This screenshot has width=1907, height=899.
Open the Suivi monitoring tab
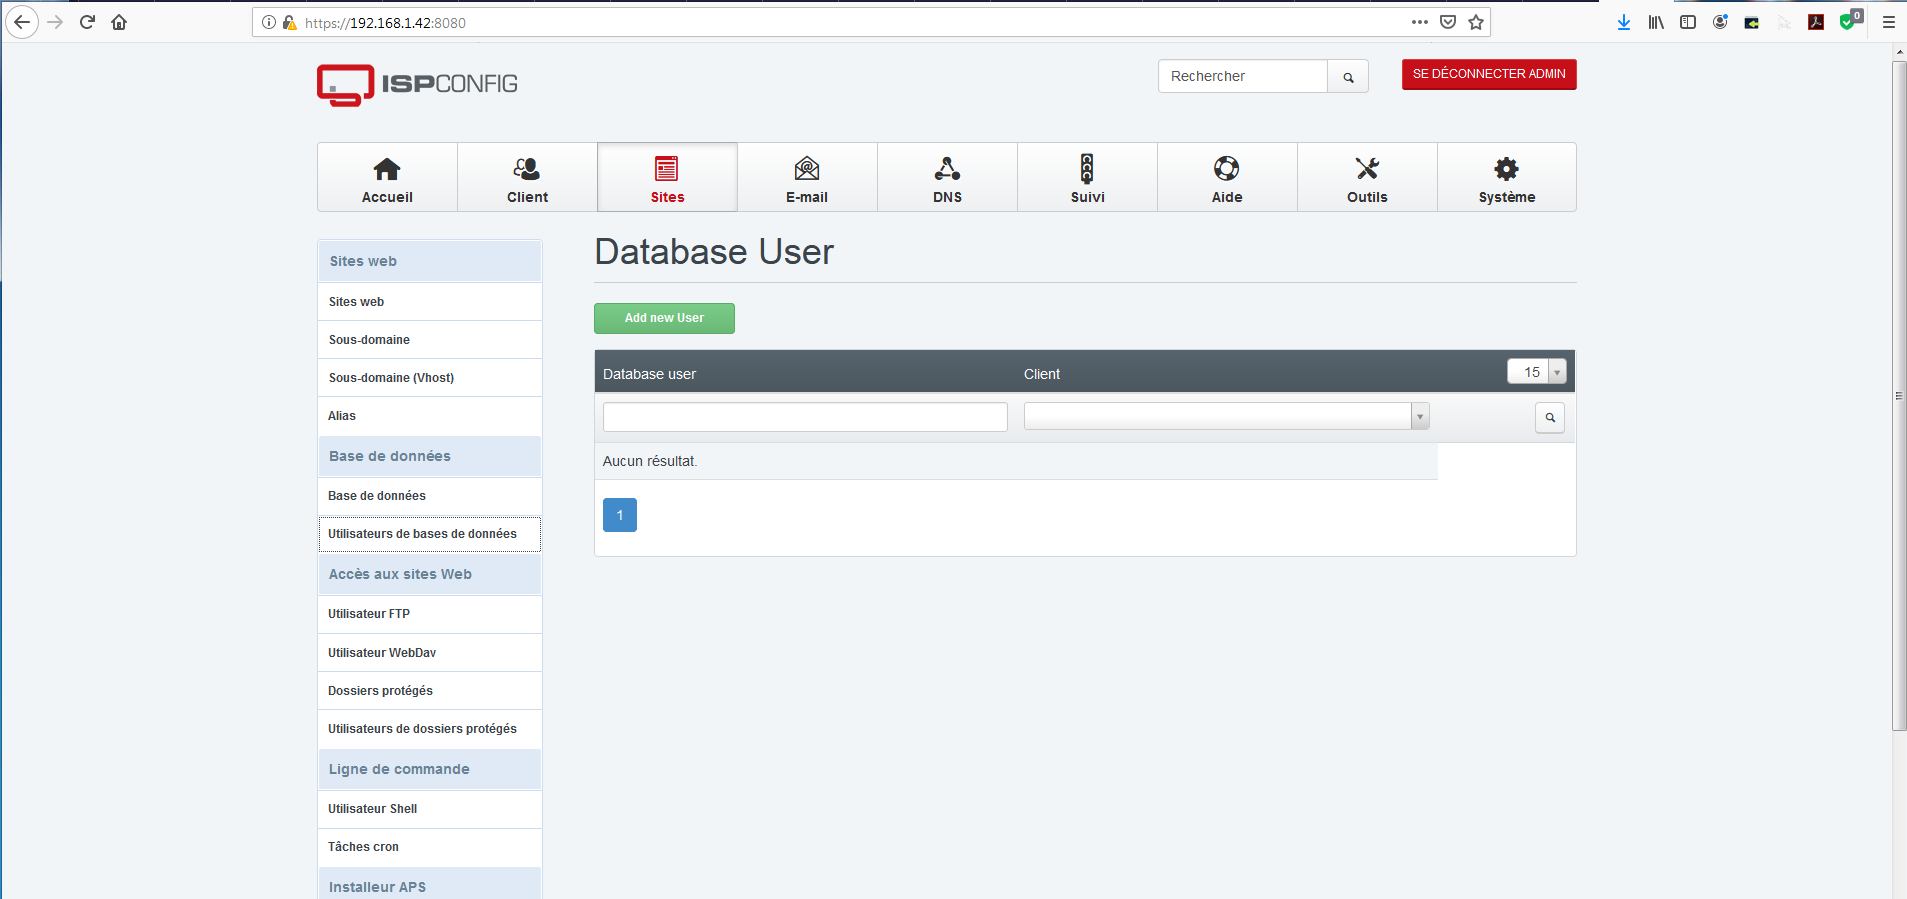pyautogui.click(x=1087, y=177)
